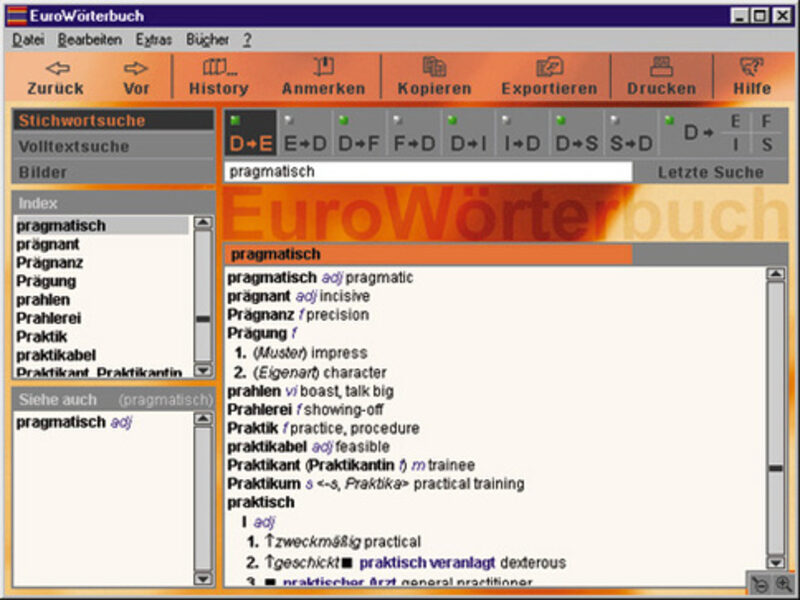Click the praktisch headword in definitions

pyautogui.click(x=261, y=503)
